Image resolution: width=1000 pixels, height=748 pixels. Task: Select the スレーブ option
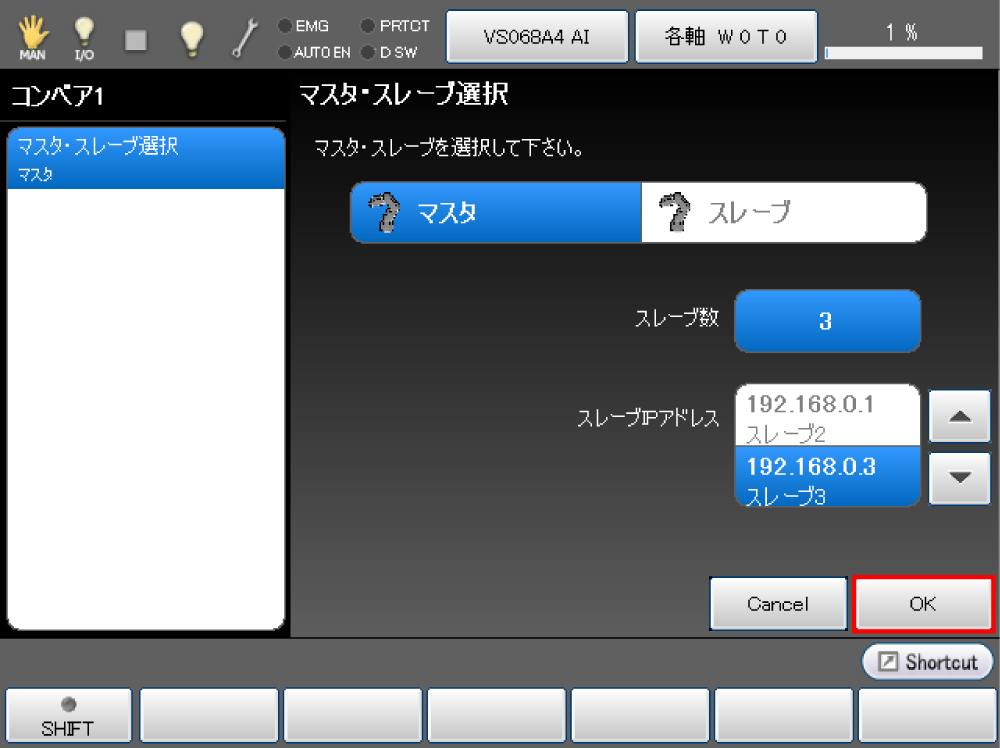783,212
